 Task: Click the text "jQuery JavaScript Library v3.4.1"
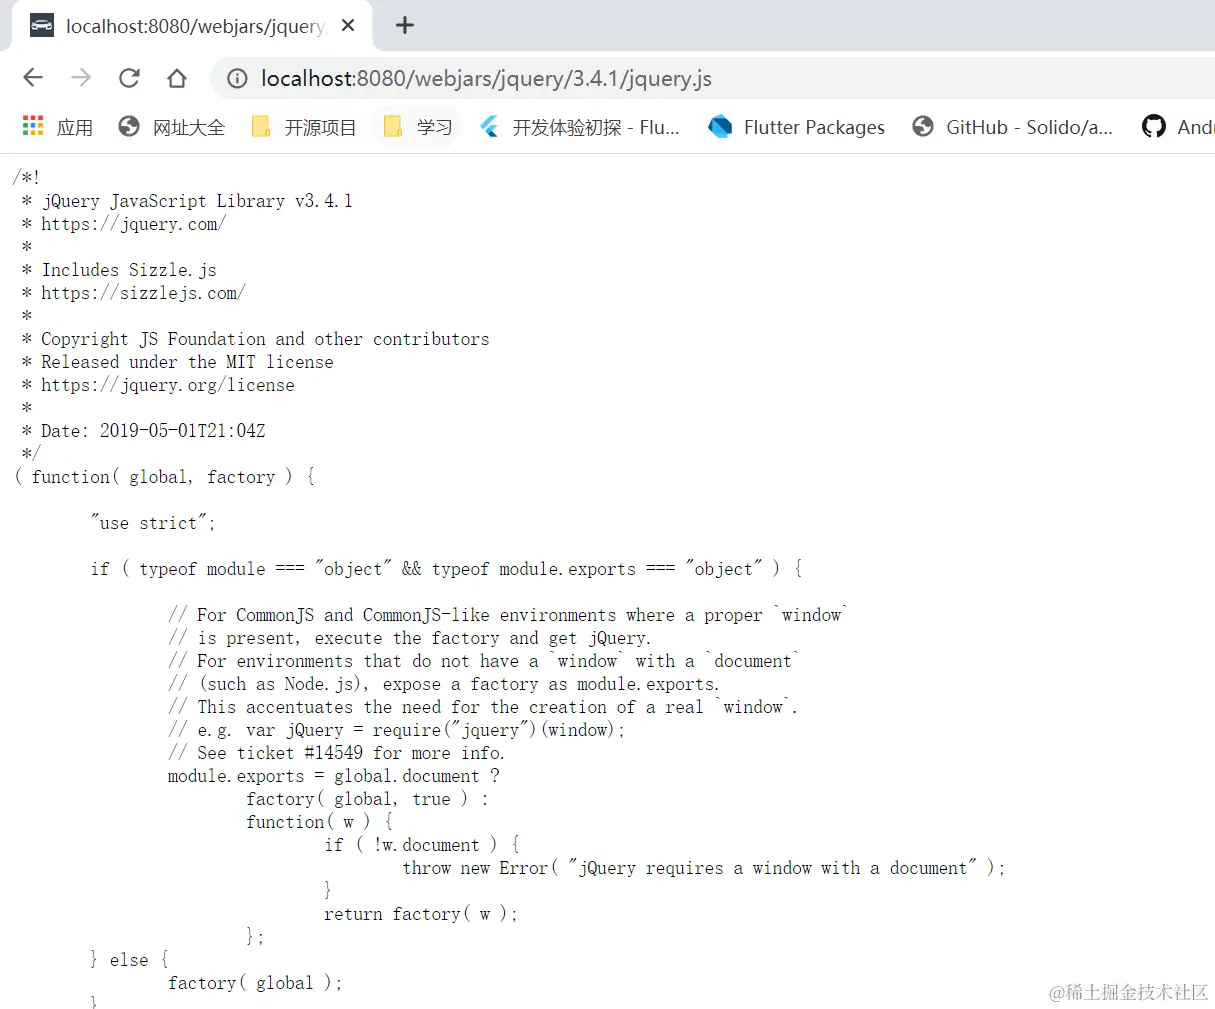197,201
